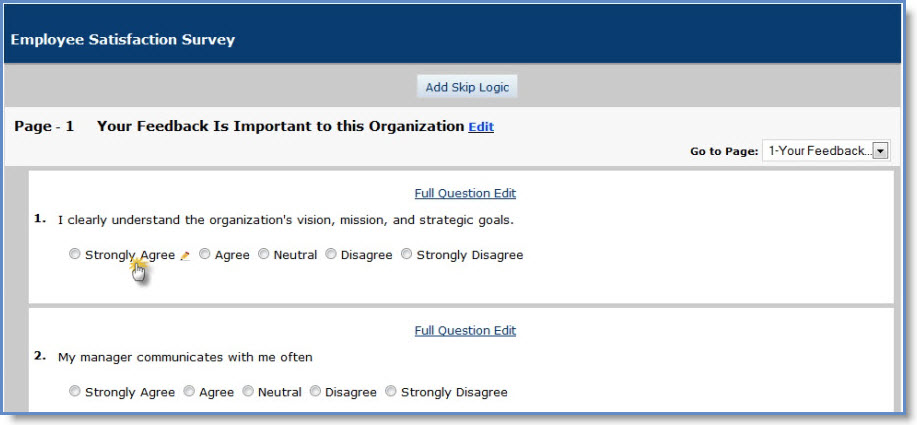
Task: Open Full Question Edit for question 2
Action: (465, 330)
